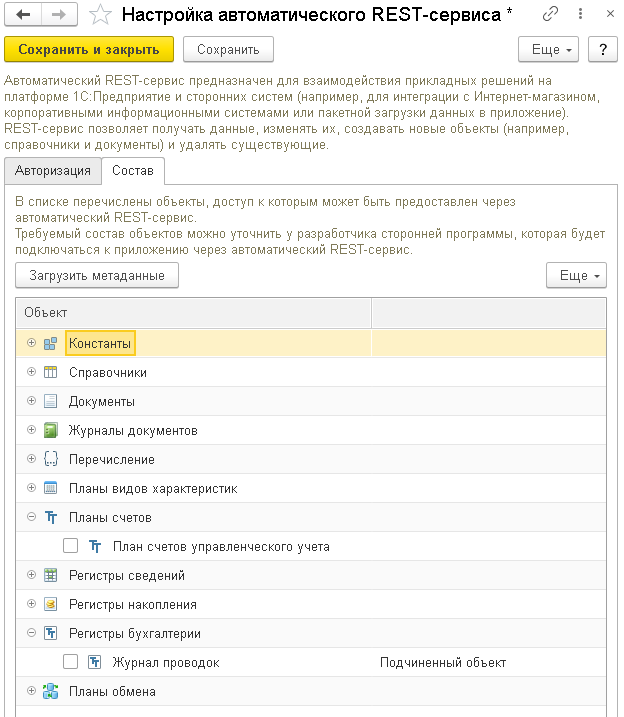
Task: Click the forward navigation arrow
Action: (59, 15)
